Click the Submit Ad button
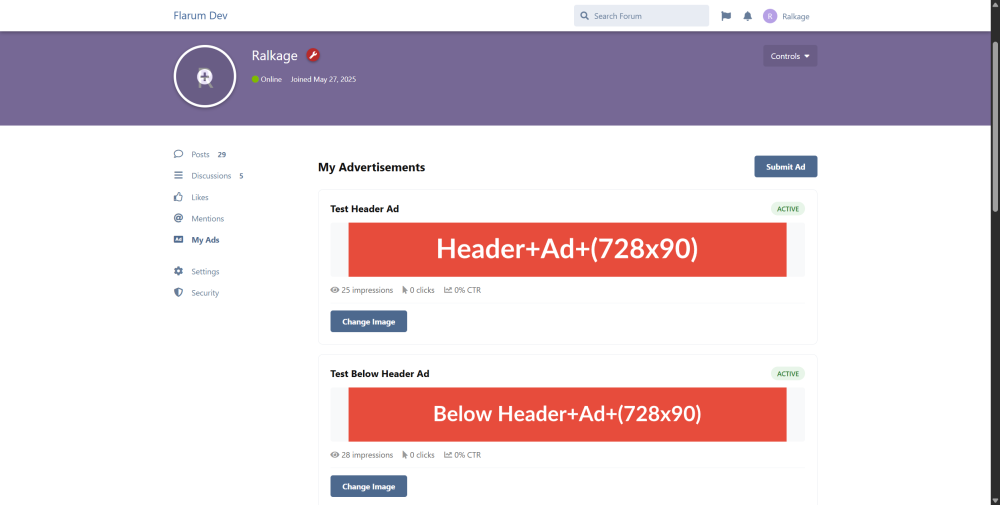The width and height of the screenshot is (1000, 505). pos(786,166)
